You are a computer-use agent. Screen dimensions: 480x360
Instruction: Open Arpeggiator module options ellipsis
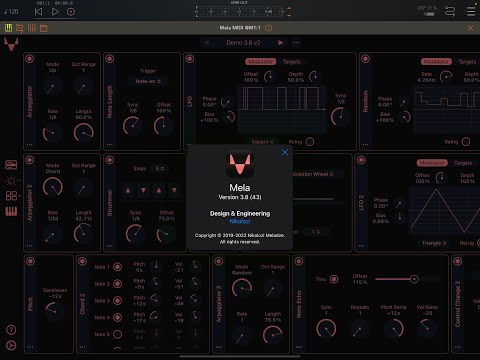point(30,145)
